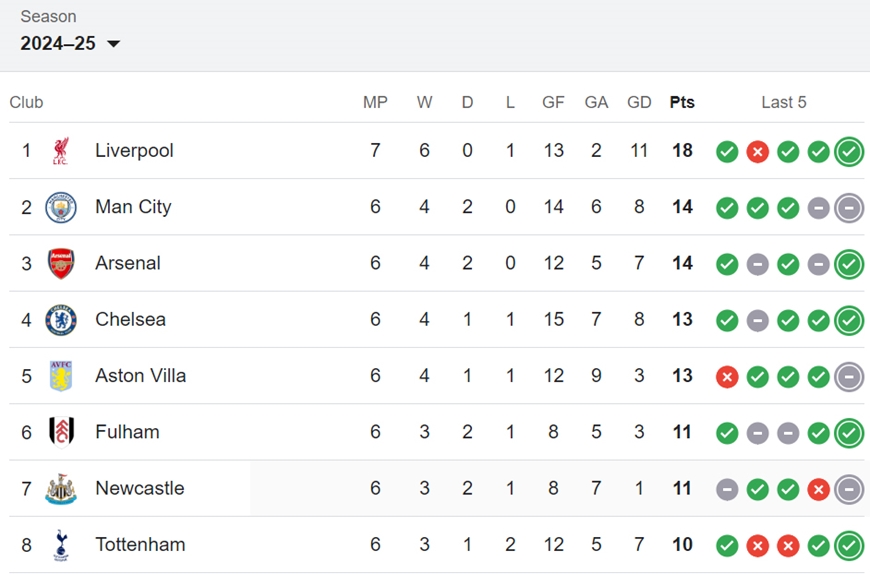Click the Newcastle club crest

(x=60, y=489)
